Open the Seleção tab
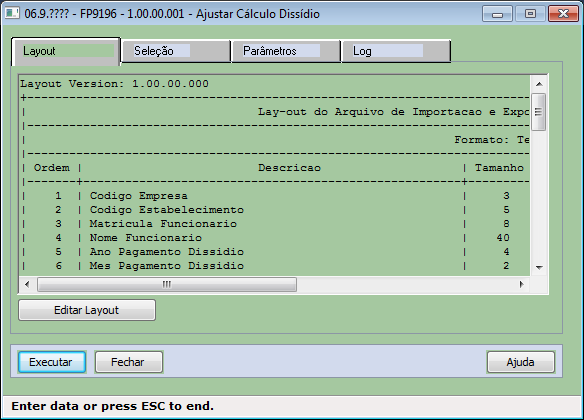The width and height of the screenshot is (584, 420). point(175,51)
